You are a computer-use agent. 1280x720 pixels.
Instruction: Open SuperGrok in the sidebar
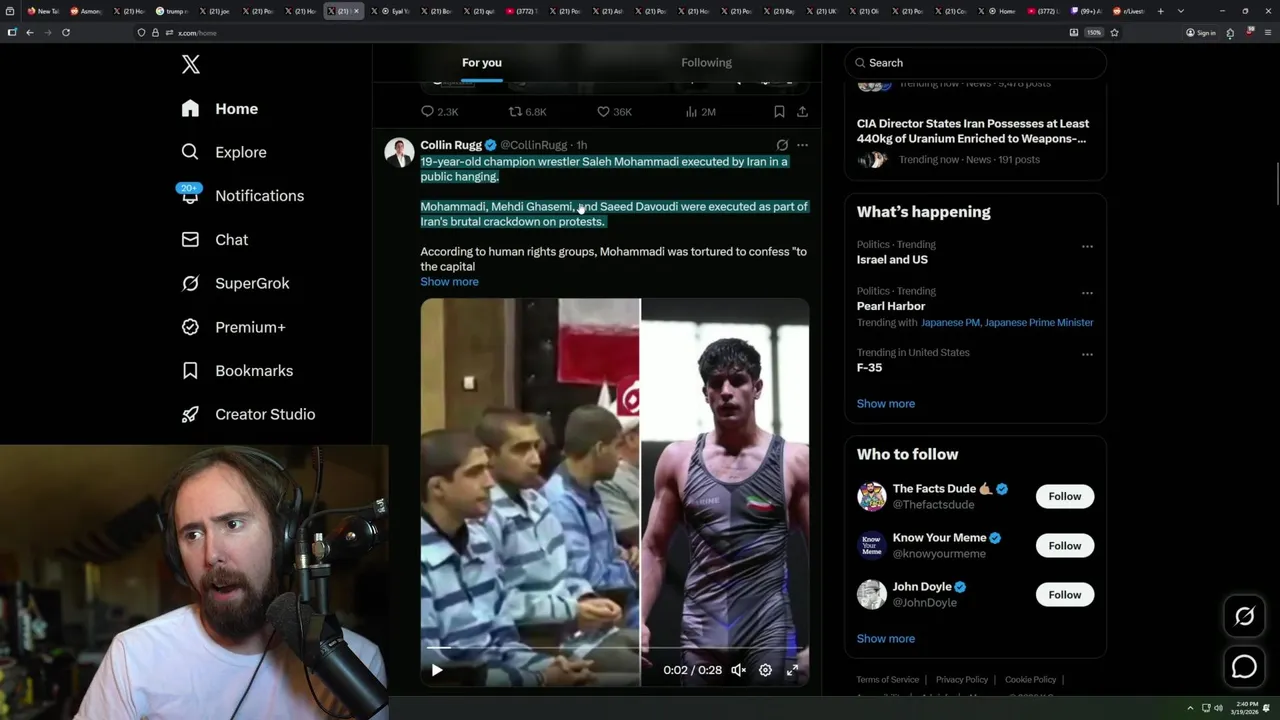coord(236,283)
